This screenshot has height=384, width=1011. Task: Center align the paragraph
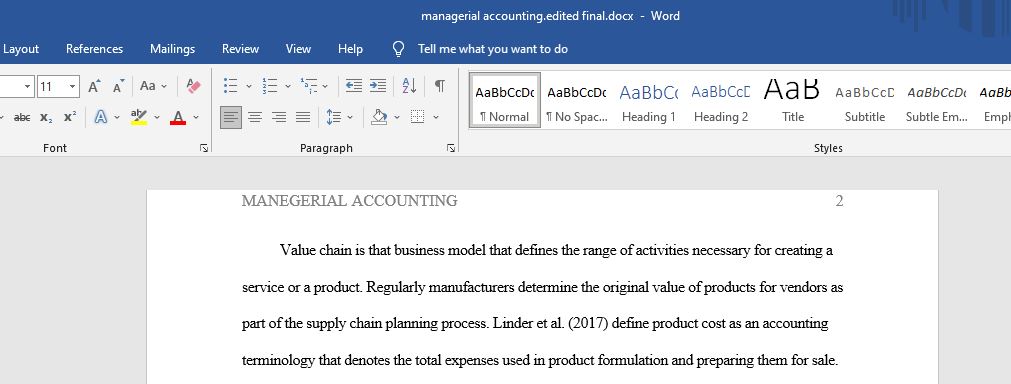pyautogui.click(x=255, y=117)
